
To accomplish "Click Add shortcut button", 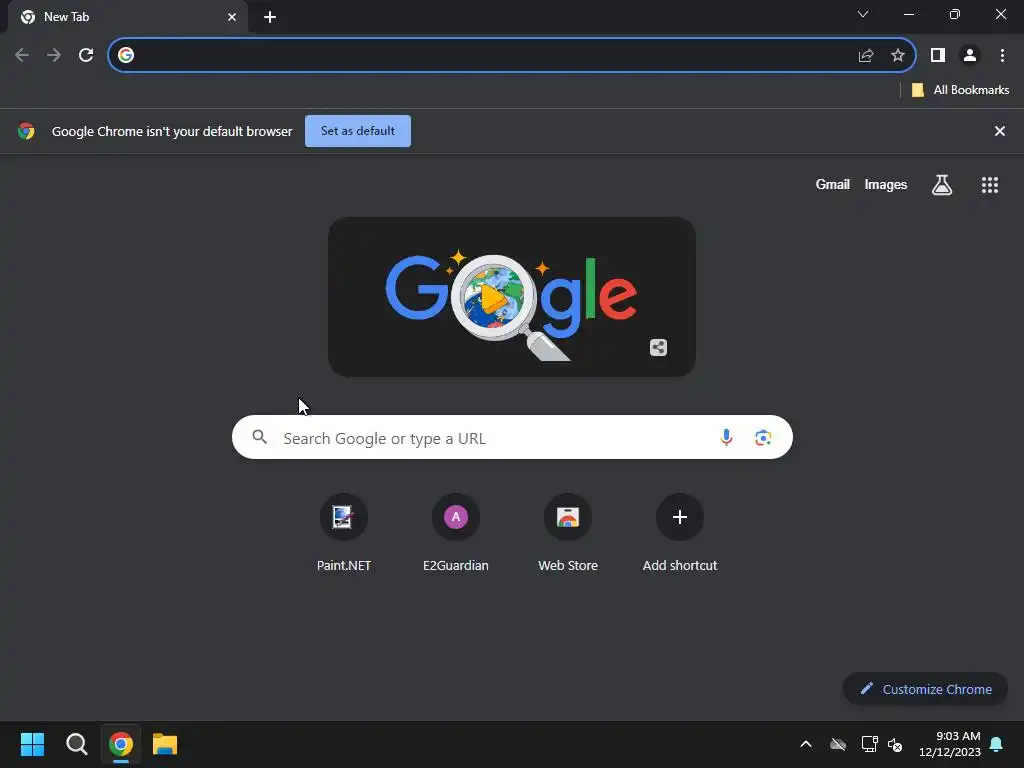I will point(680,534).
